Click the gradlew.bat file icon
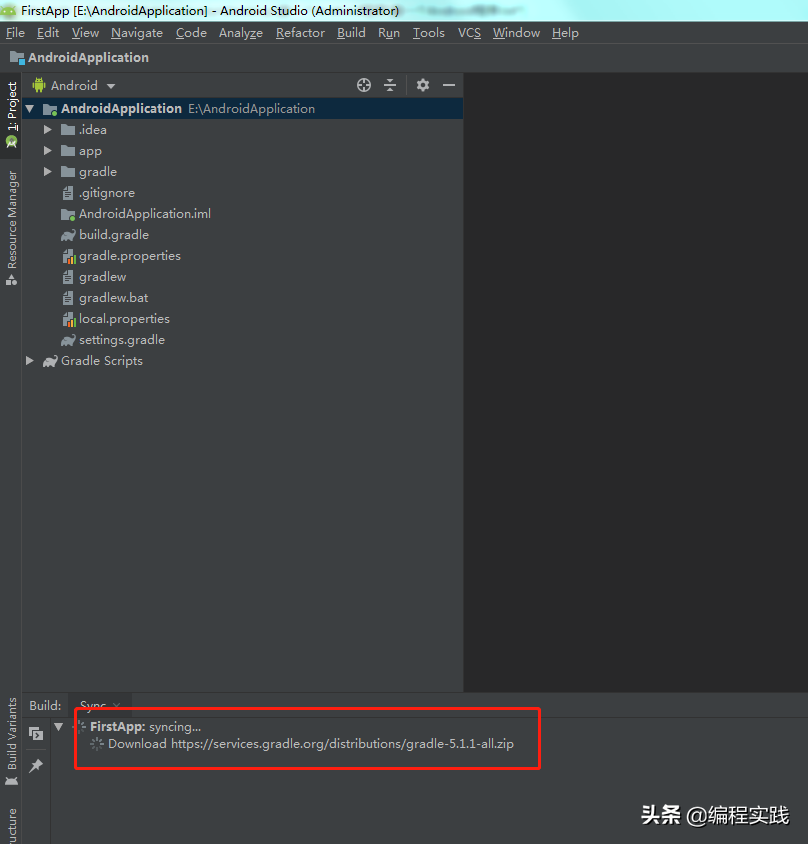 point(68,298)
